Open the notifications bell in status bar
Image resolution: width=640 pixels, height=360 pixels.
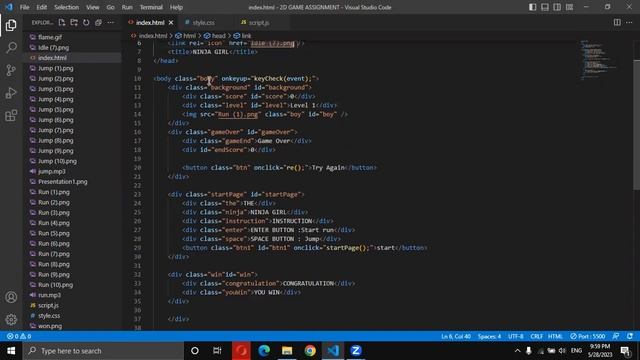click(630, 336)
